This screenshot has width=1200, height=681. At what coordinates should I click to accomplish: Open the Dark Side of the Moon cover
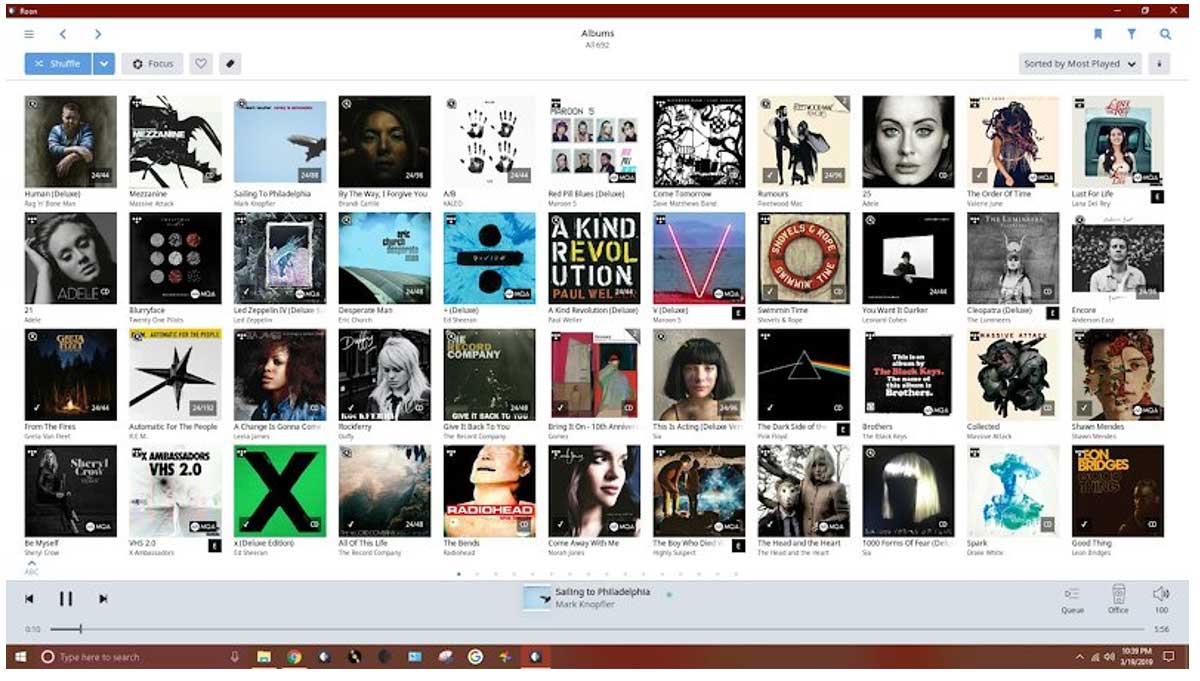(x=803, y=374)
